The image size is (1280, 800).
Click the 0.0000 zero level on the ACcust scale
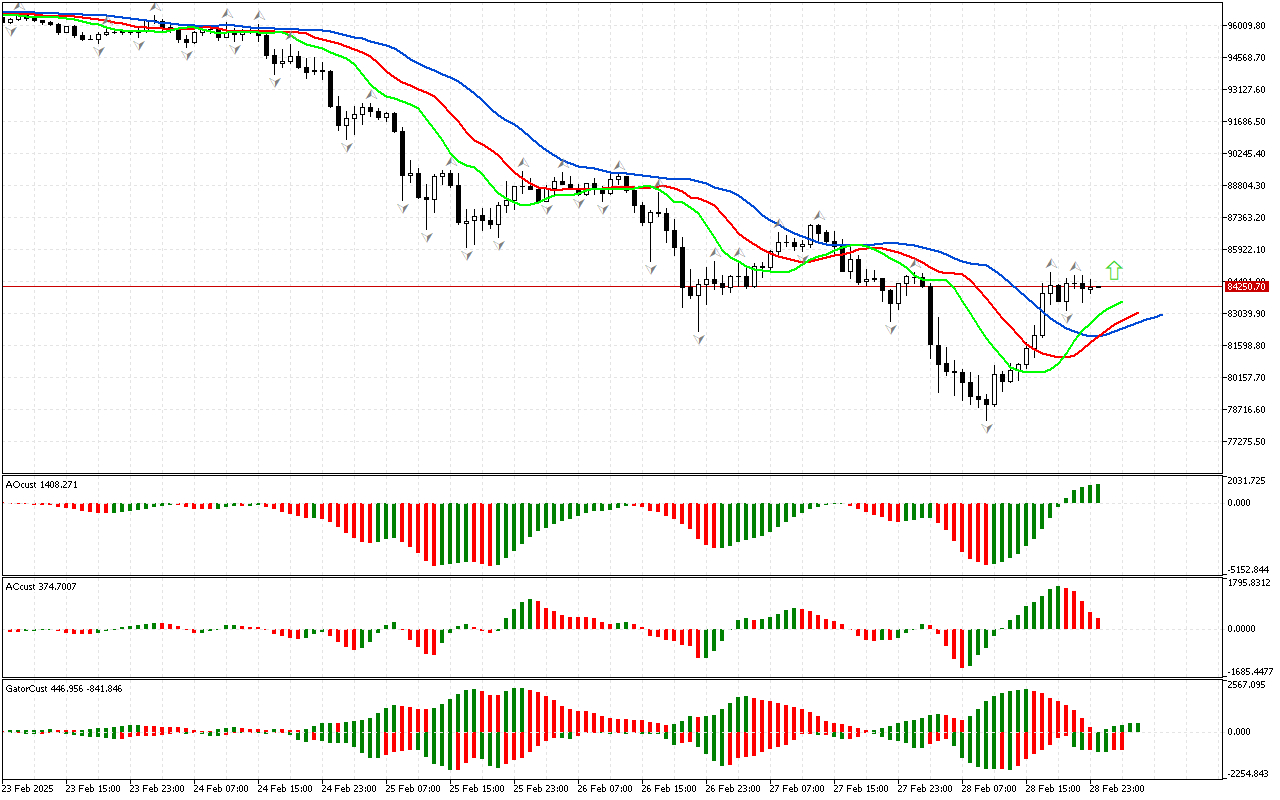tap(1240, 629)
